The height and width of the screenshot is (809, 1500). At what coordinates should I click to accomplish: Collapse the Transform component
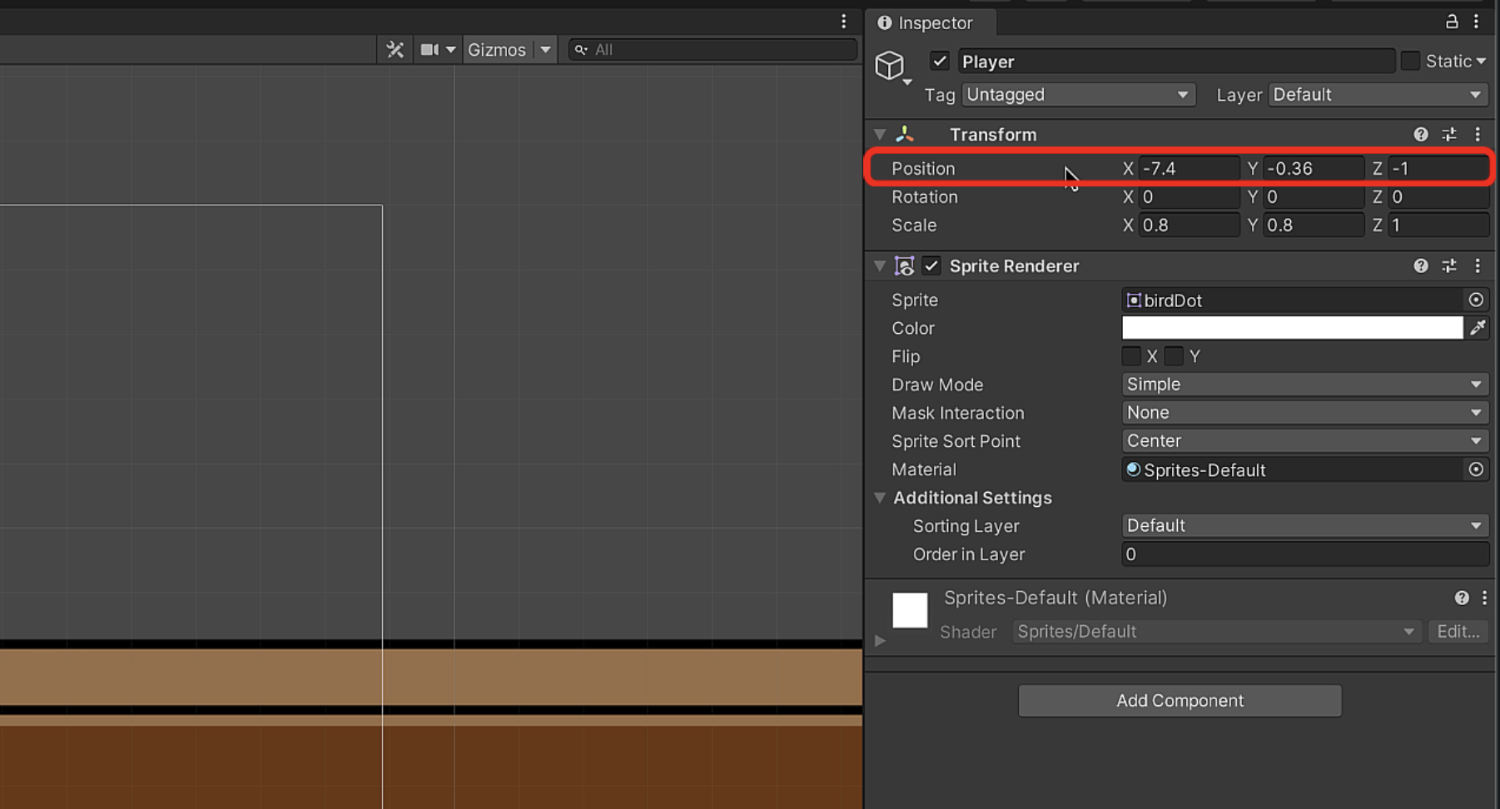[880, 135]
